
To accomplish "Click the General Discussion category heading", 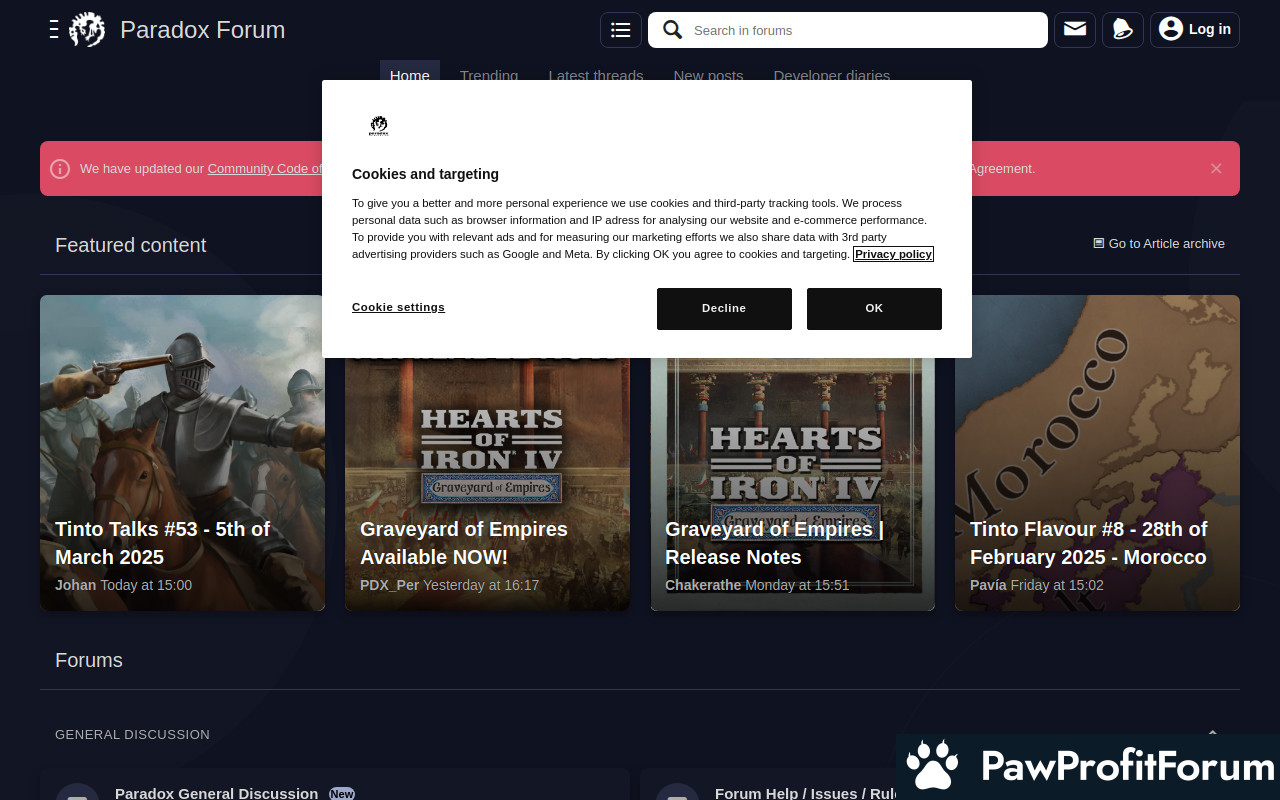I will pyautogui.click(x=132, y=734).
